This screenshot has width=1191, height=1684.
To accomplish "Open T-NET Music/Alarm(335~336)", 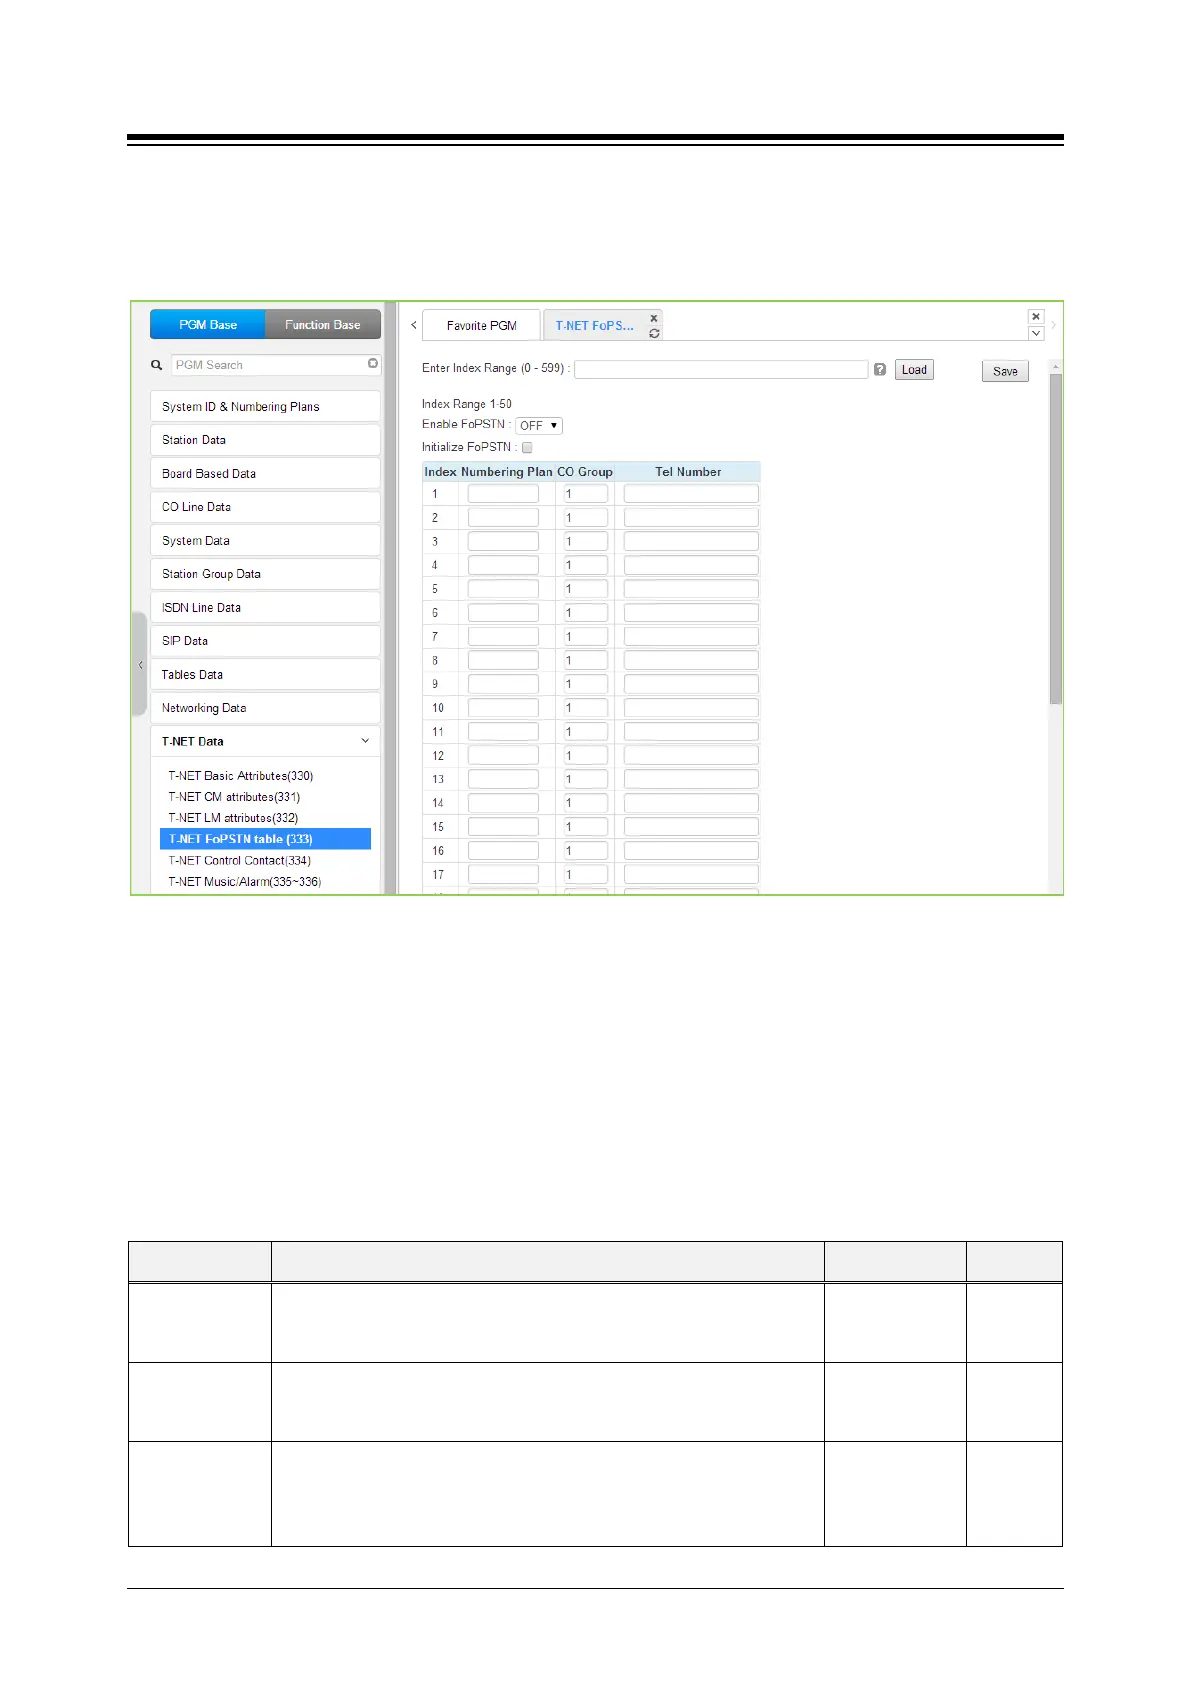I will (245, 882).
